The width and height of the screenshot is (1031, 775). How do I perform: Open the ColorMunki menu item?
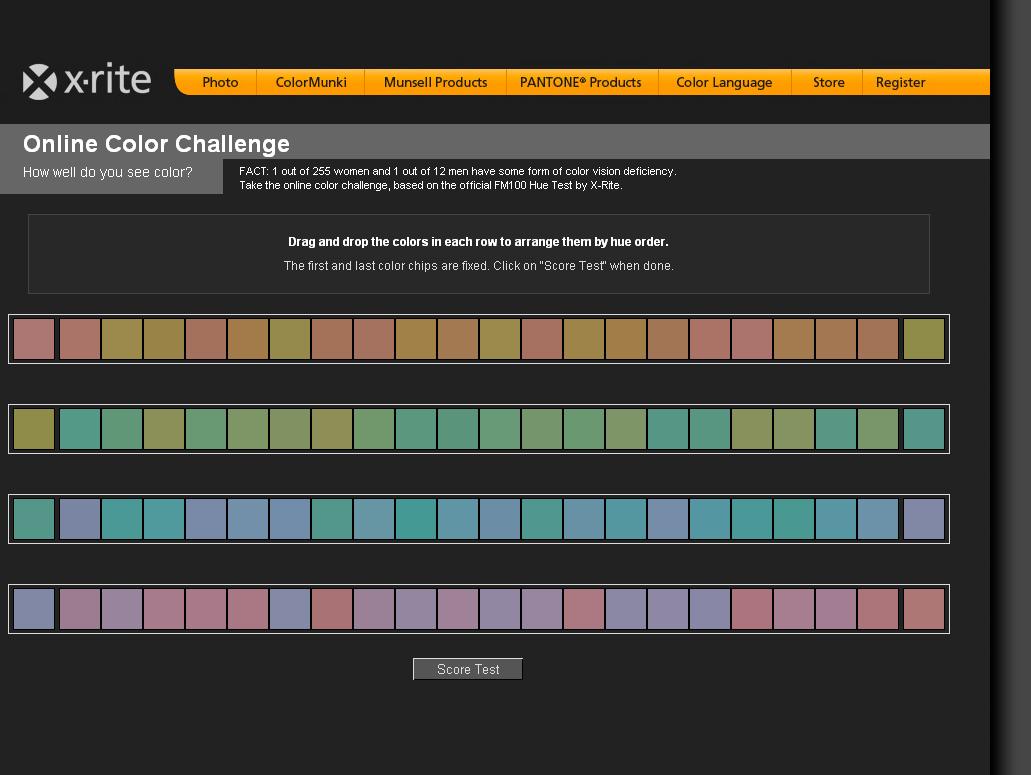pos(311,83)
